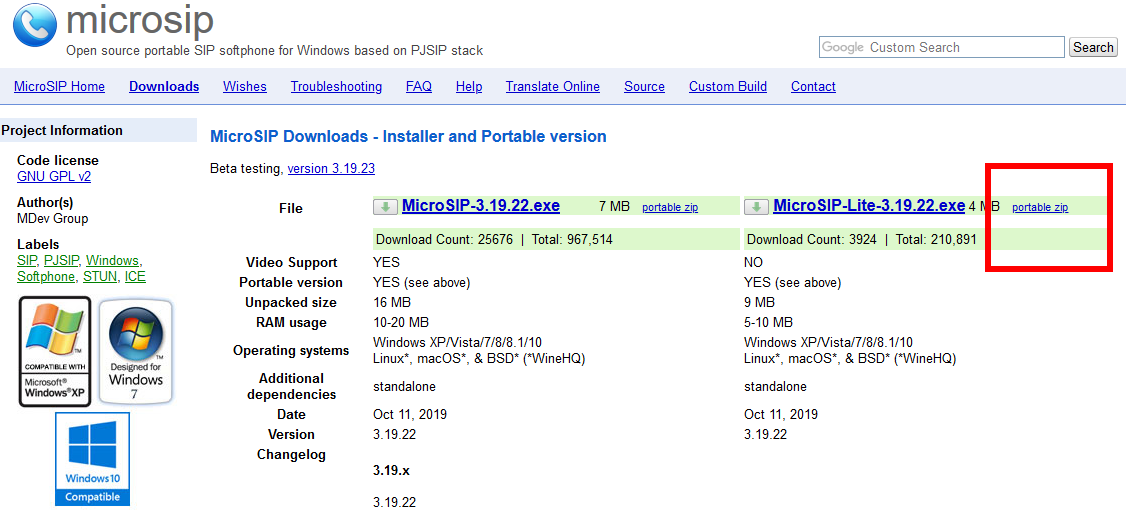Click the green download arrow for MicroSIP-Lite-3.19.22.exe

coord(756,208)
